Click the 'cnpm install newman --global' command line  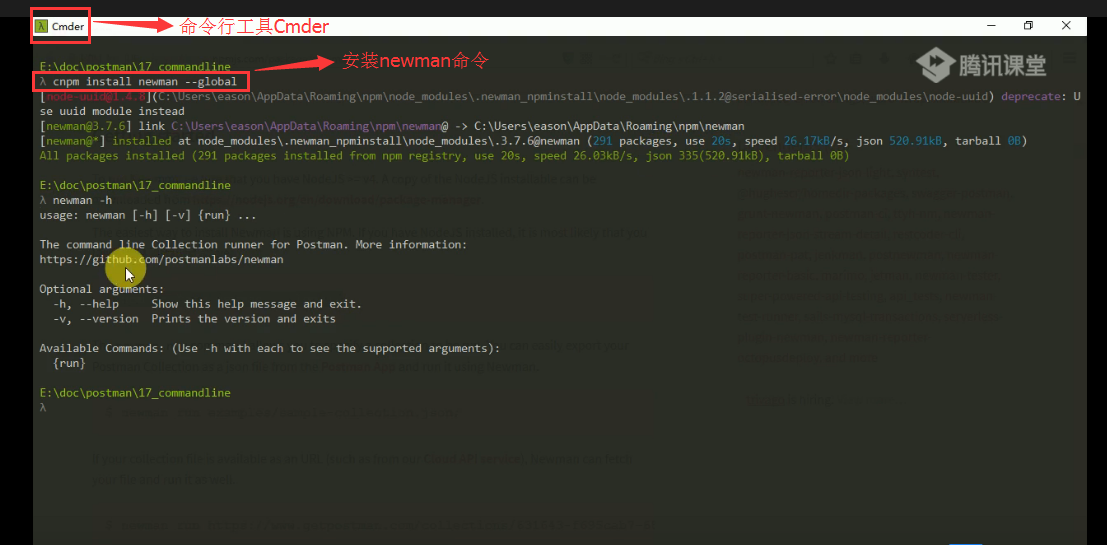(138, 82)
